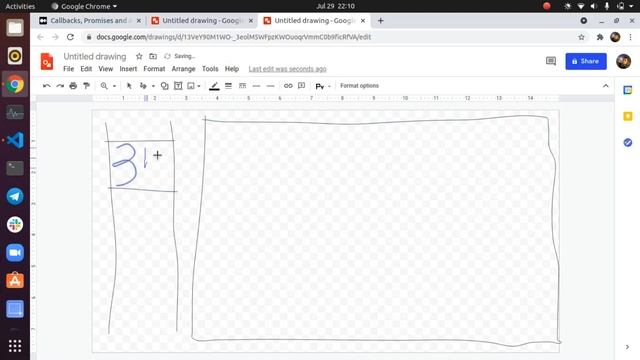Go back in browser history
The image size is (640, 360).
tap(40, 37)
